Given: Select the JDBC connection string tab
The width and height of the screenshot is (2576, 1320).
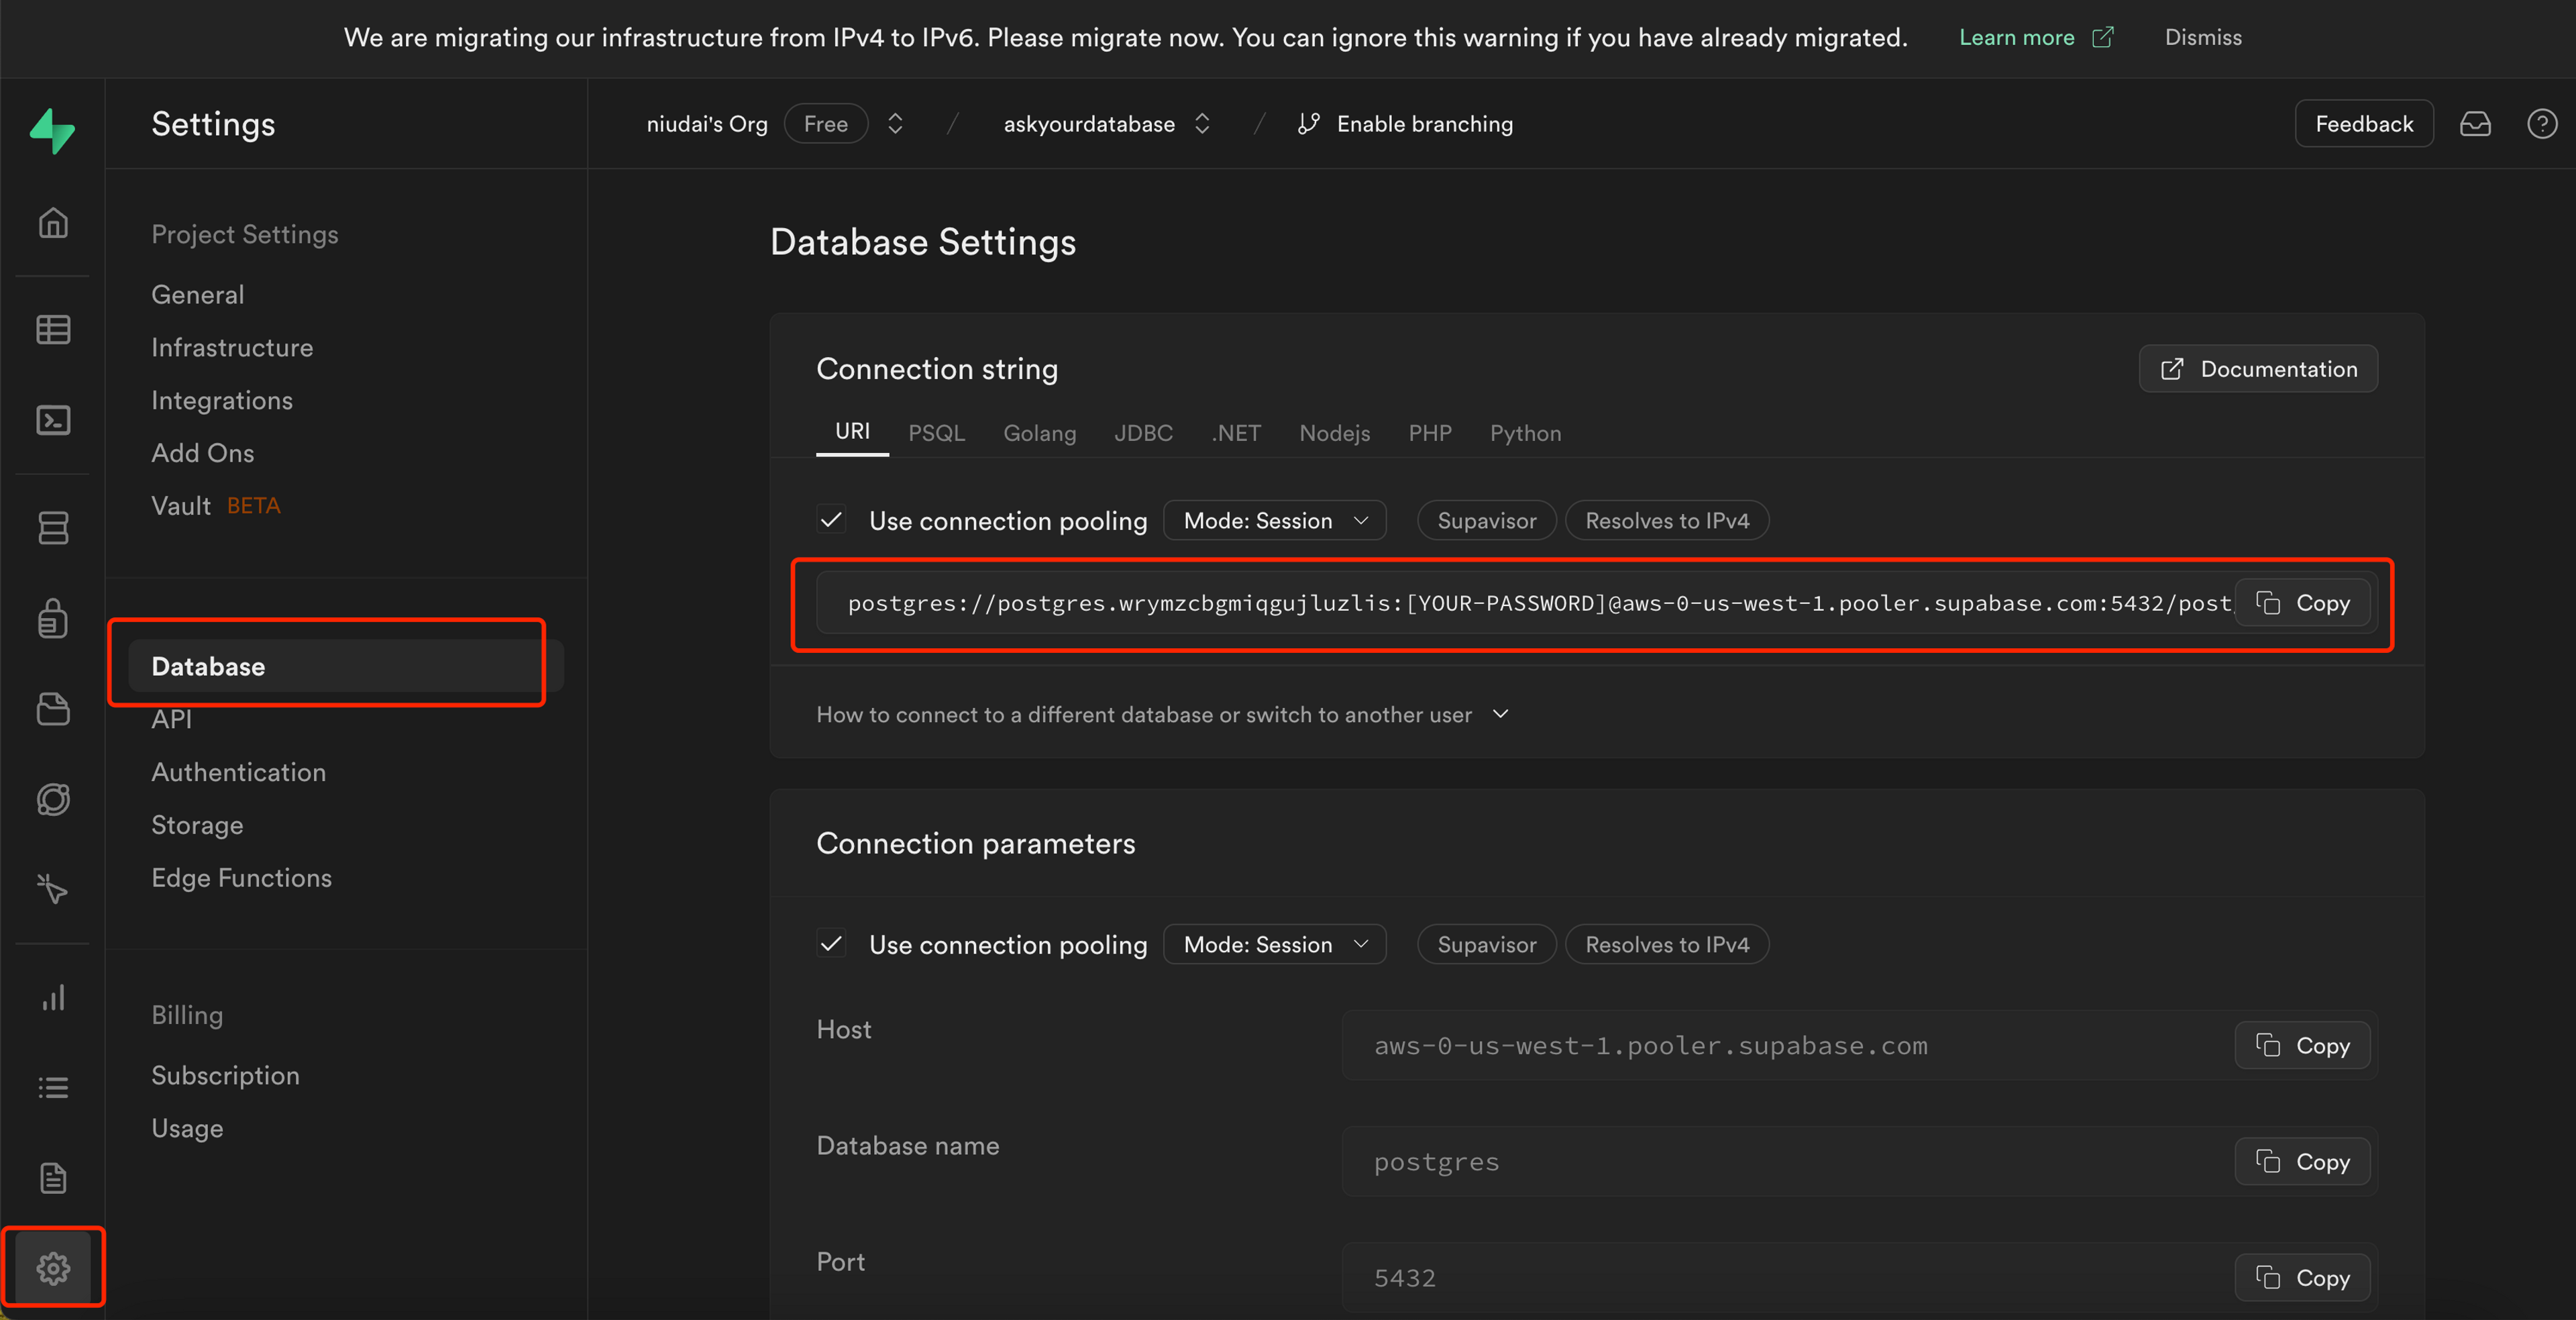Looking at the screenshot, I should (x=1143, y=433).
